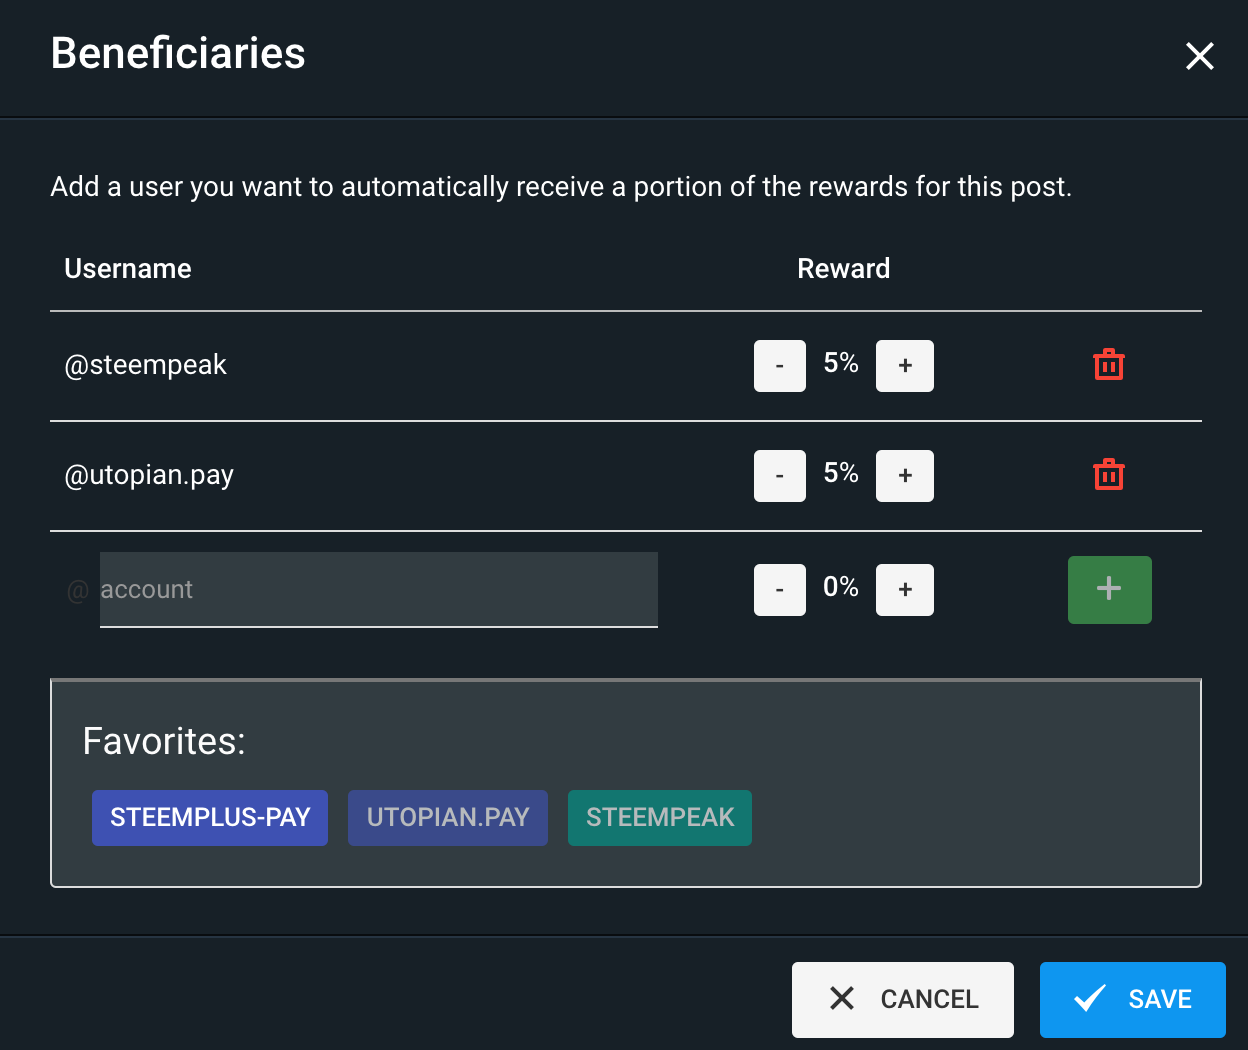Image resolution: width=1248 pixels, height=1050 pixels.
Task: Delete the @steempeak beneficiary
Action: pos(1109,365)
